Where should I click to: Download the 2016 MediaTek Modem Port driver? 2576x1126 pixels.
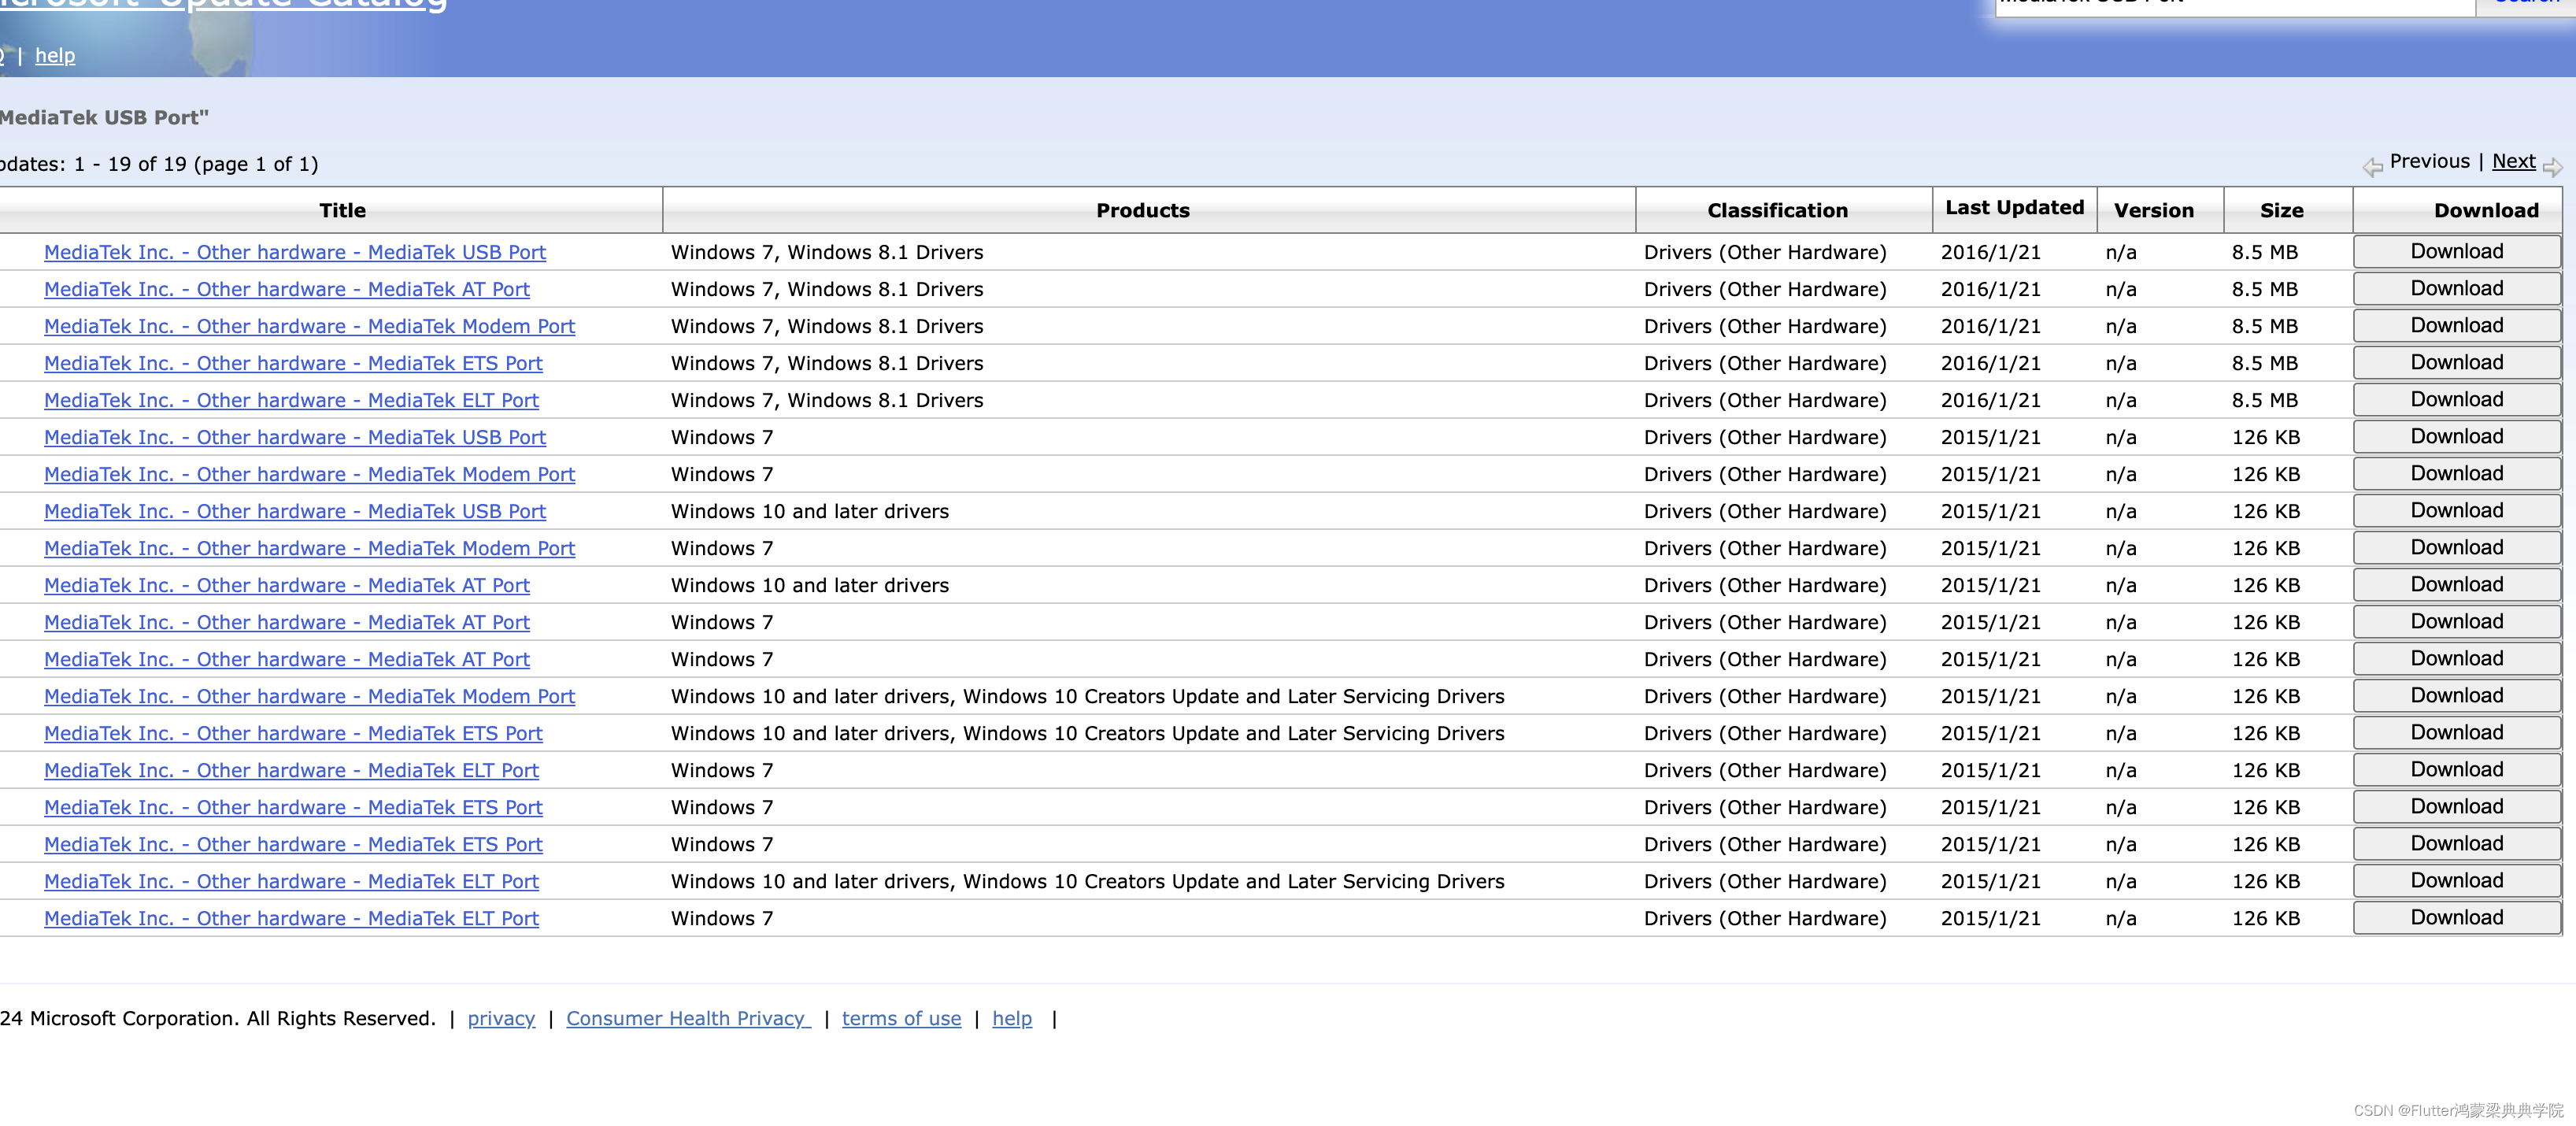point(2456,325)
